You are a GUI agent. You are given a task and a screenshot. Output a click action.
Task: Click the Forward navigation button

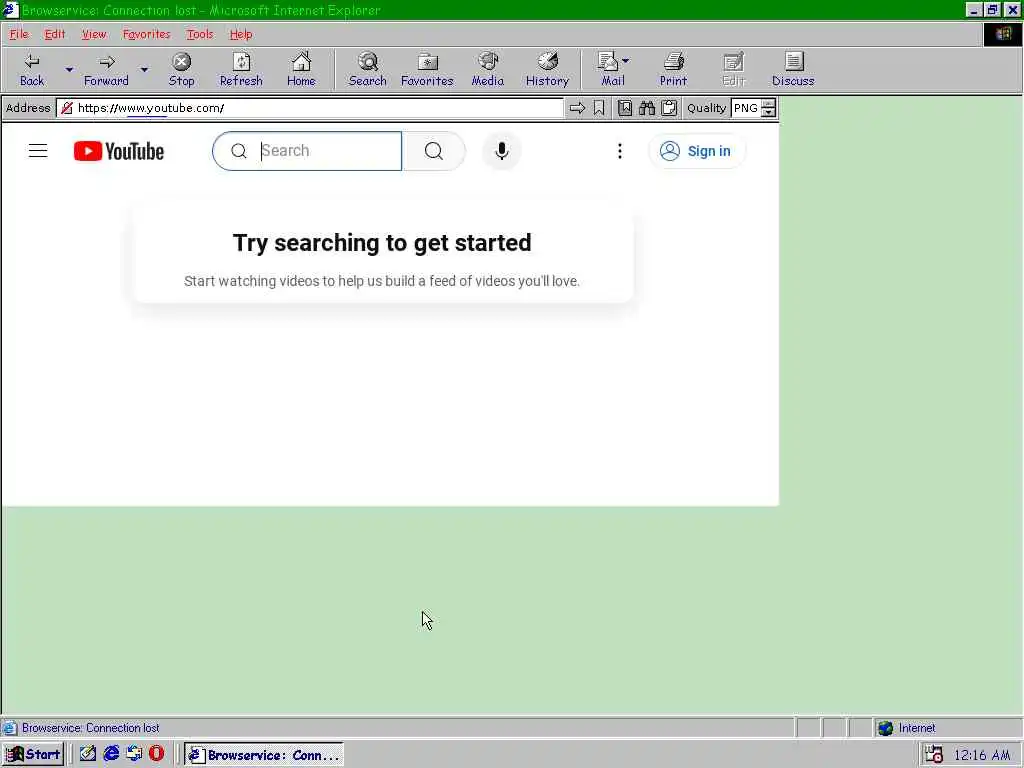pos(106,69)
